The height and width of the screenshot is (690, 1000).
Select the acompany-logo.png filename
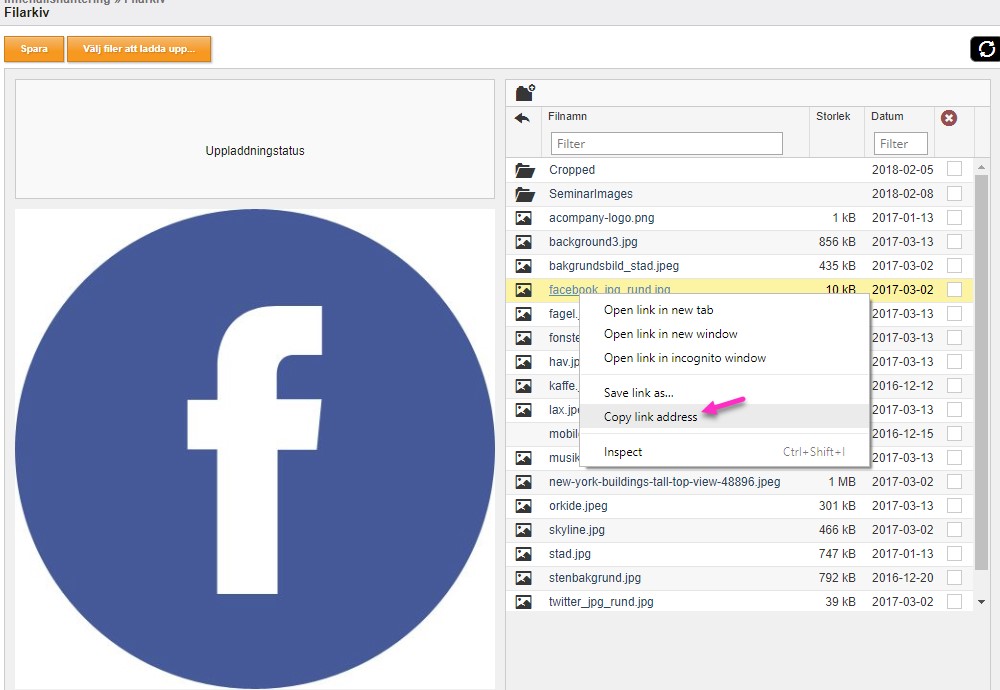coord(601,218)
